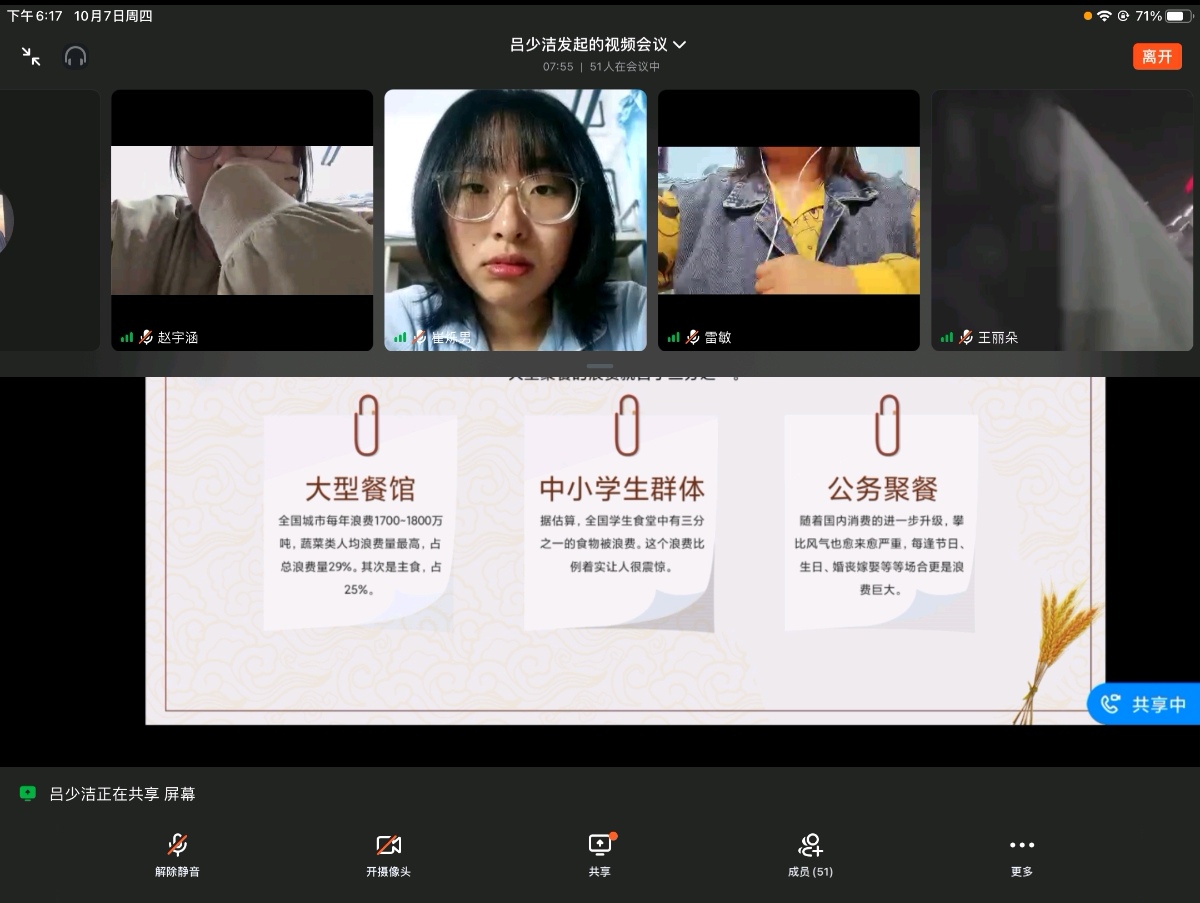Screen dimensions: 1200x903
Task: Start screen sharing with the 共享 button
Action: coord(599,855)
